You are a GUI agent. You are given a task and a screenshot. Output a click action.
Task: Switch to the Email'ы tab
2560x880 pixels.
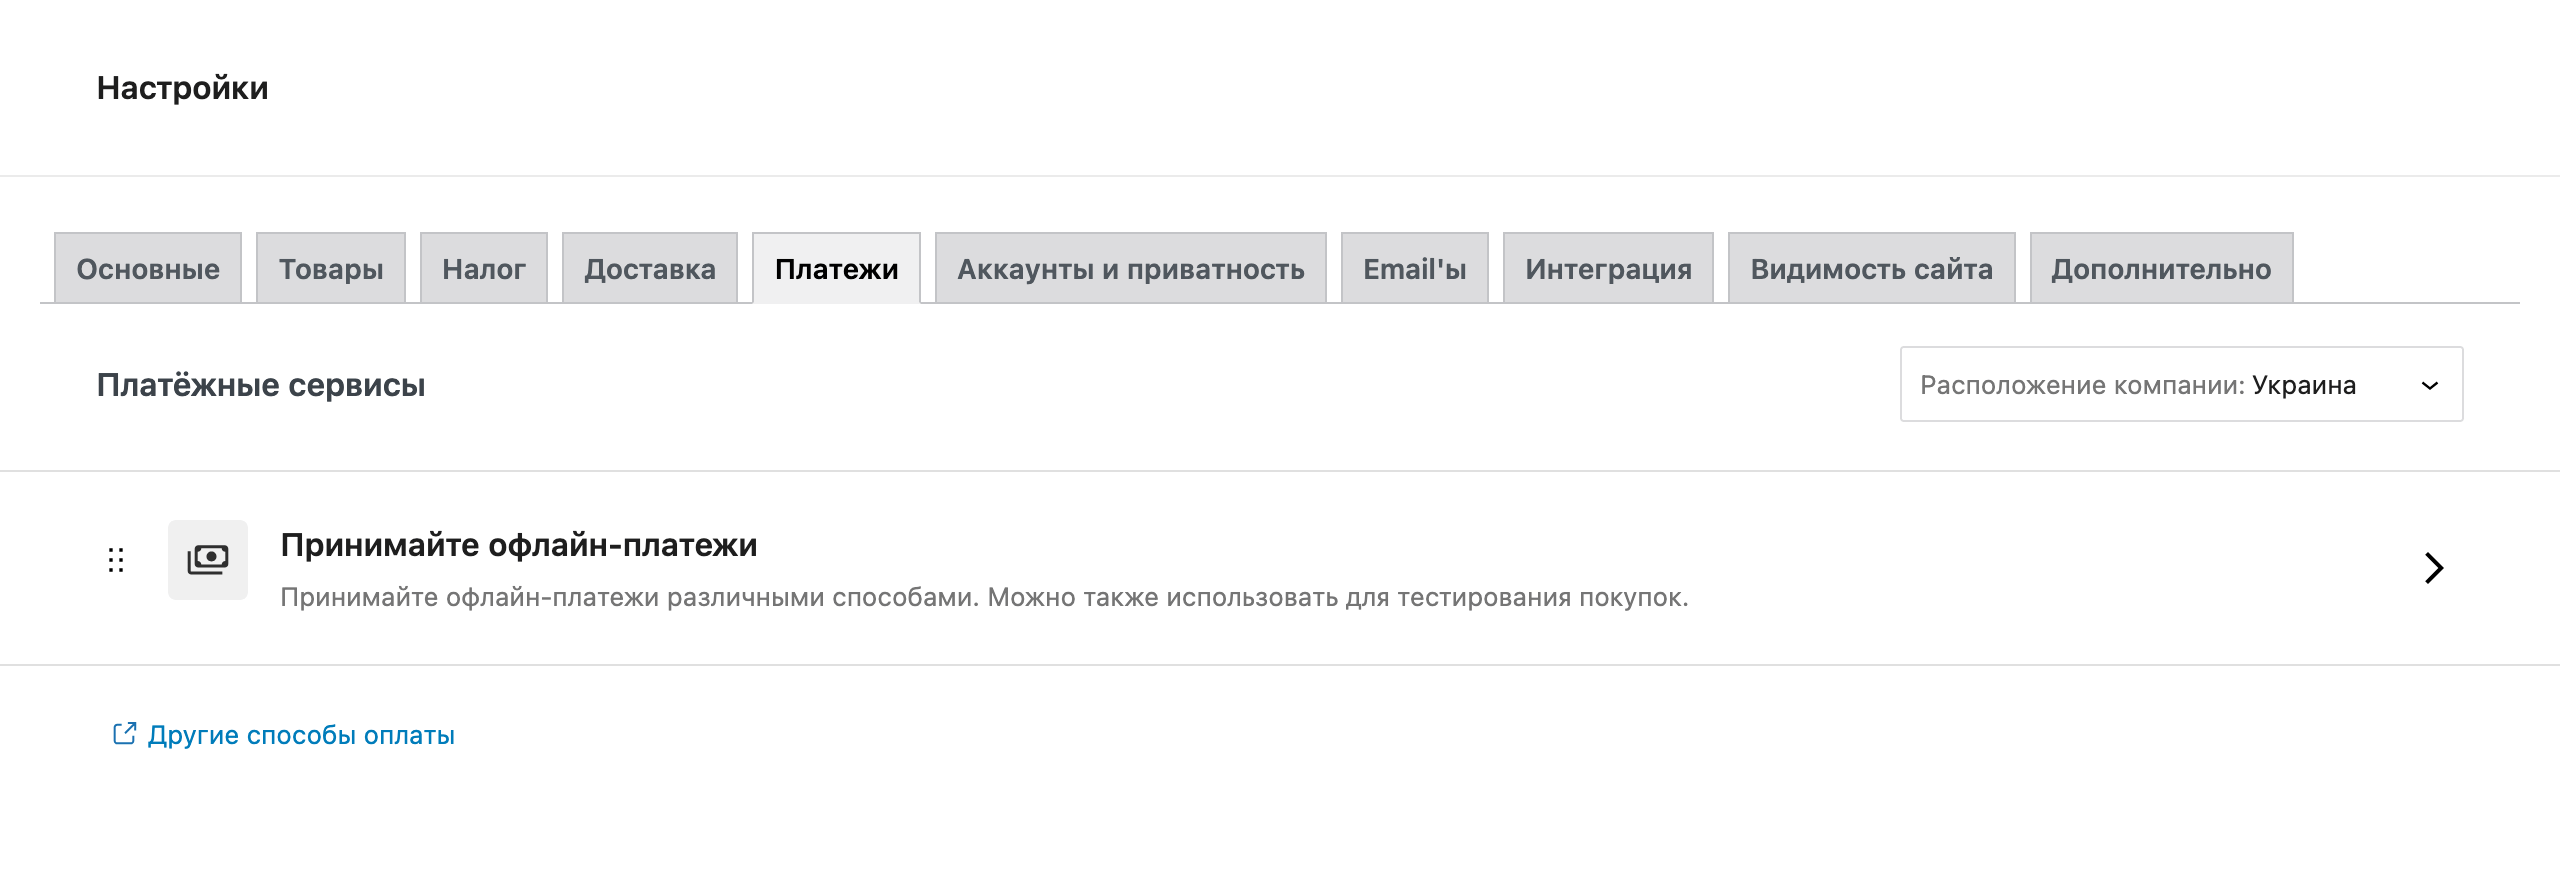pyautogui.click(x=1414, y=269)
